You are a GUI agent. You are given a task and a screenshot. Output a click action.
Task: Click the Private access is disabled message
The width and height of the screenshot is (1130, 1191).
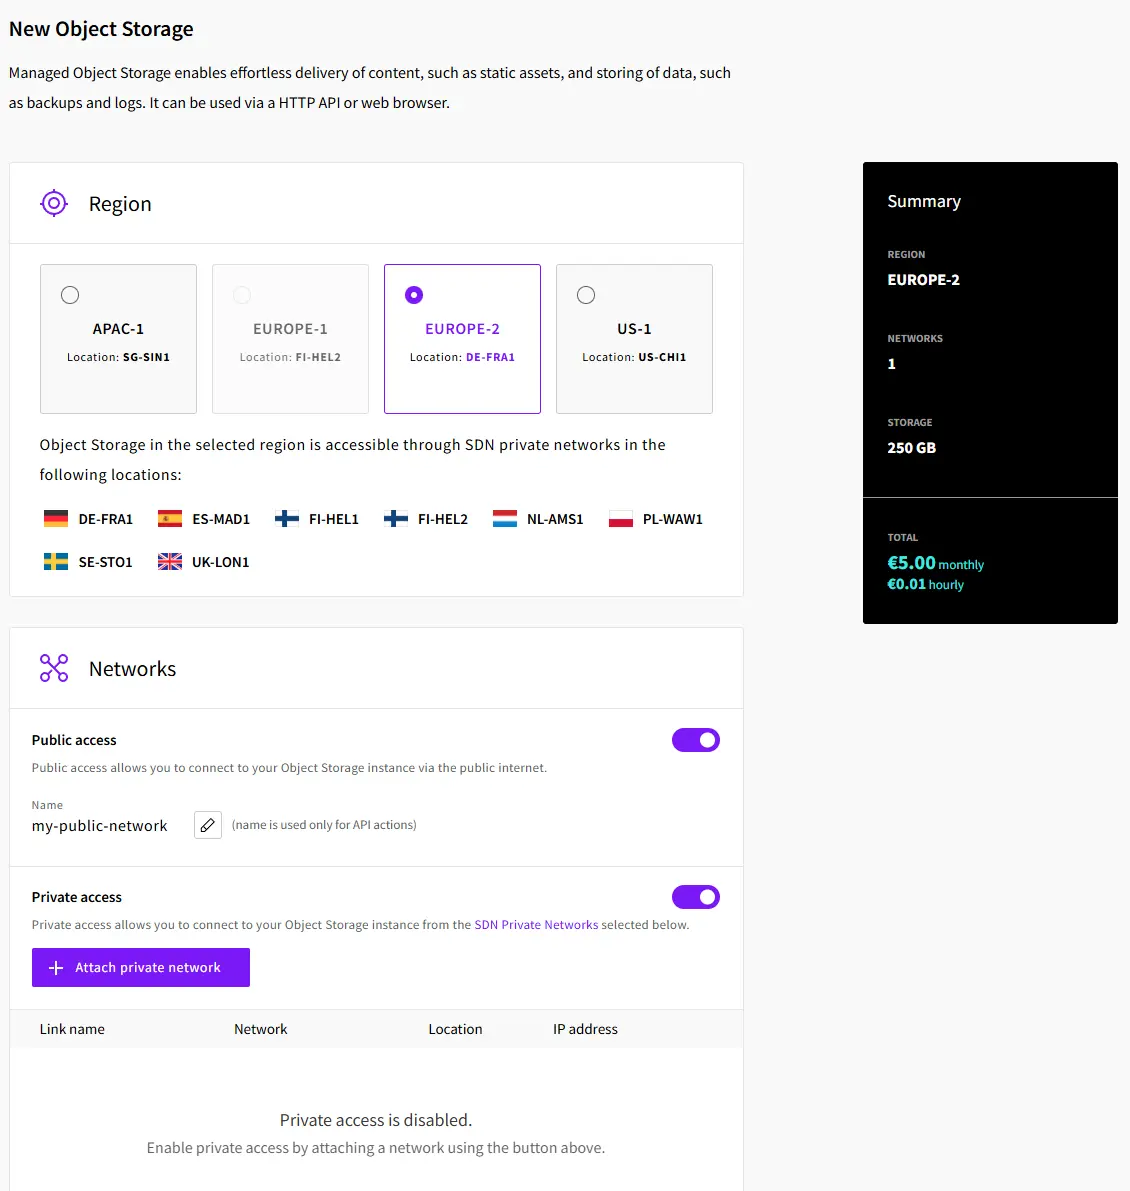tap(376, 1120)
